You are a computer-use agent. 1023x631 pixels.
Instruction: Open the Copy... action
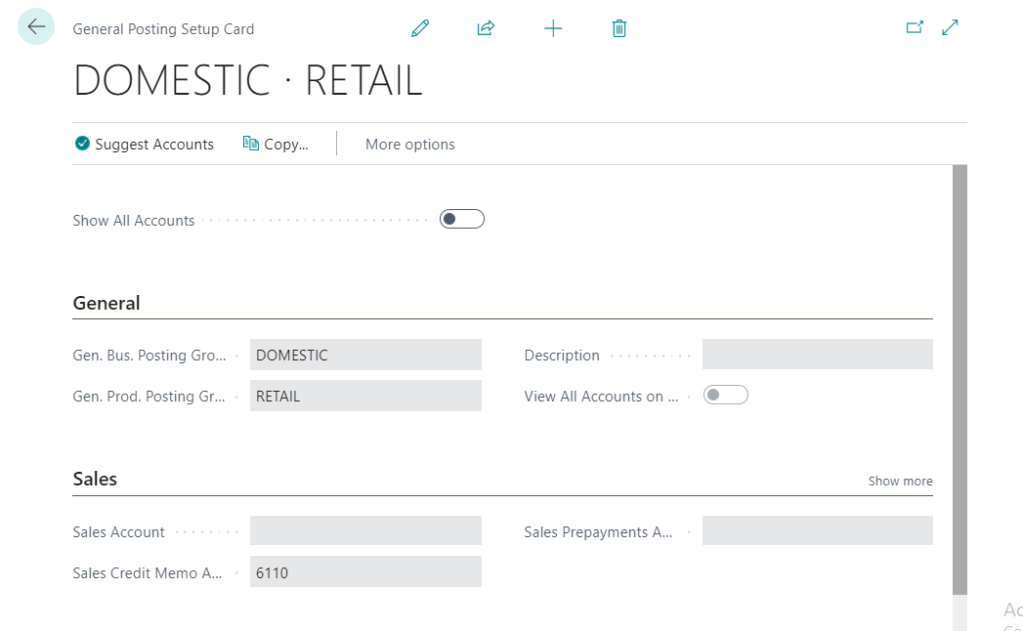276,144
